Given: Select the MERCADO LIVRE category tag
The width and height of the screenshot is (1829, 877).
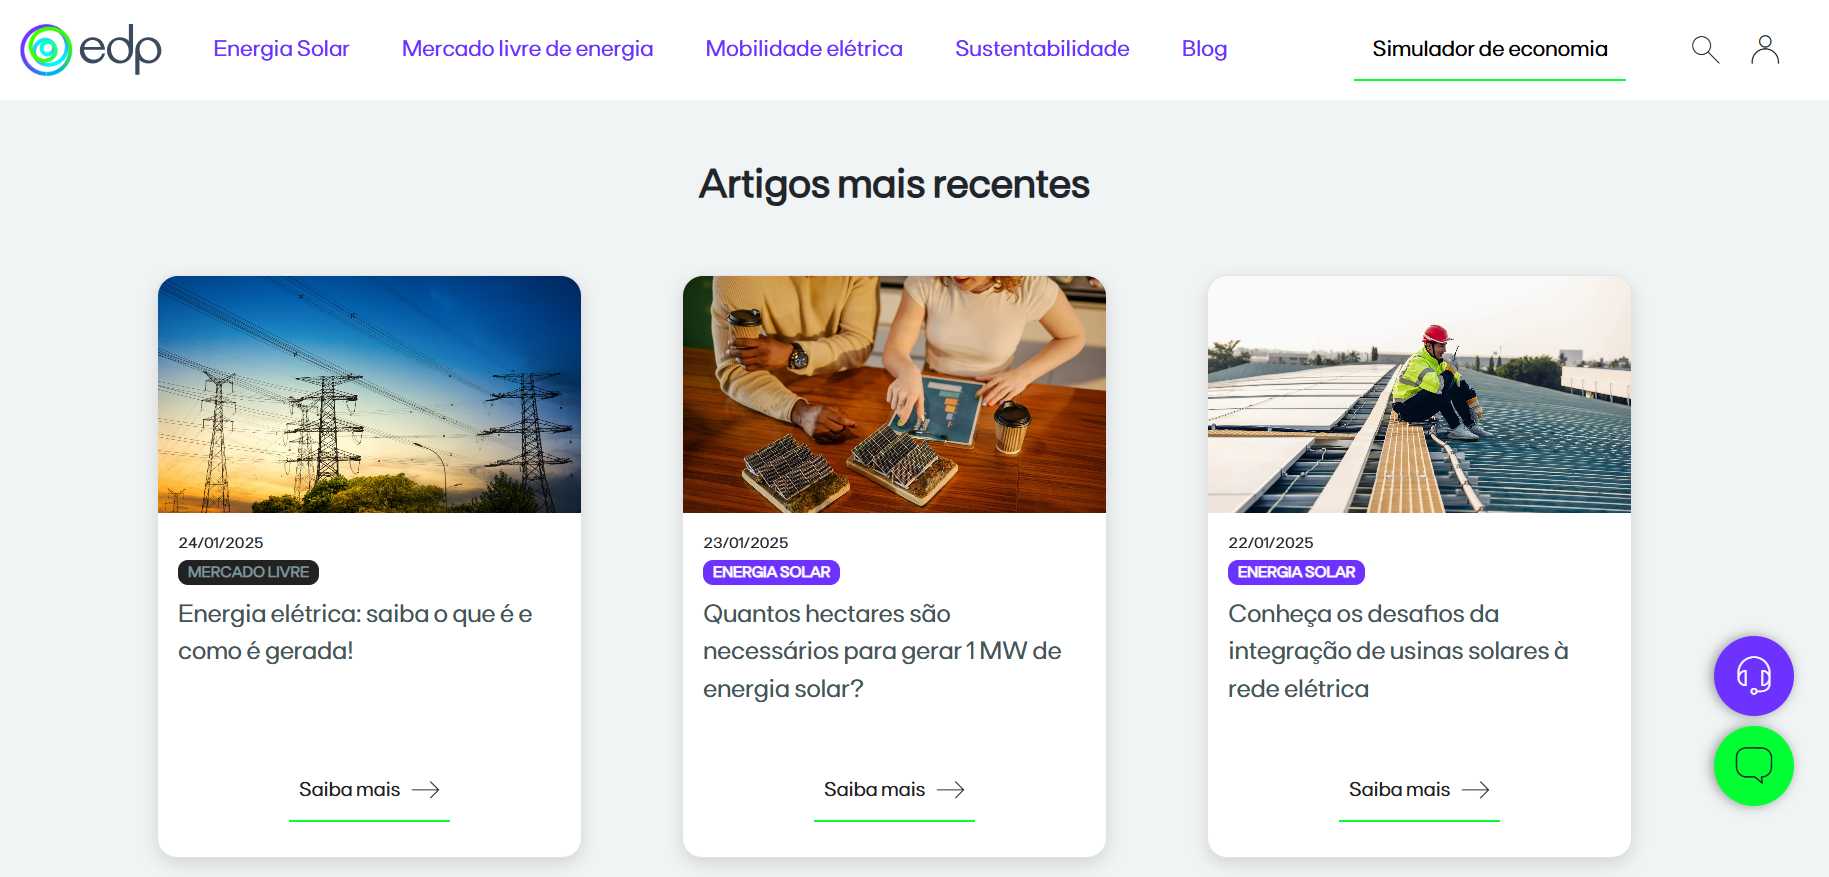Looking at the screenshot, I should point(248,572).
